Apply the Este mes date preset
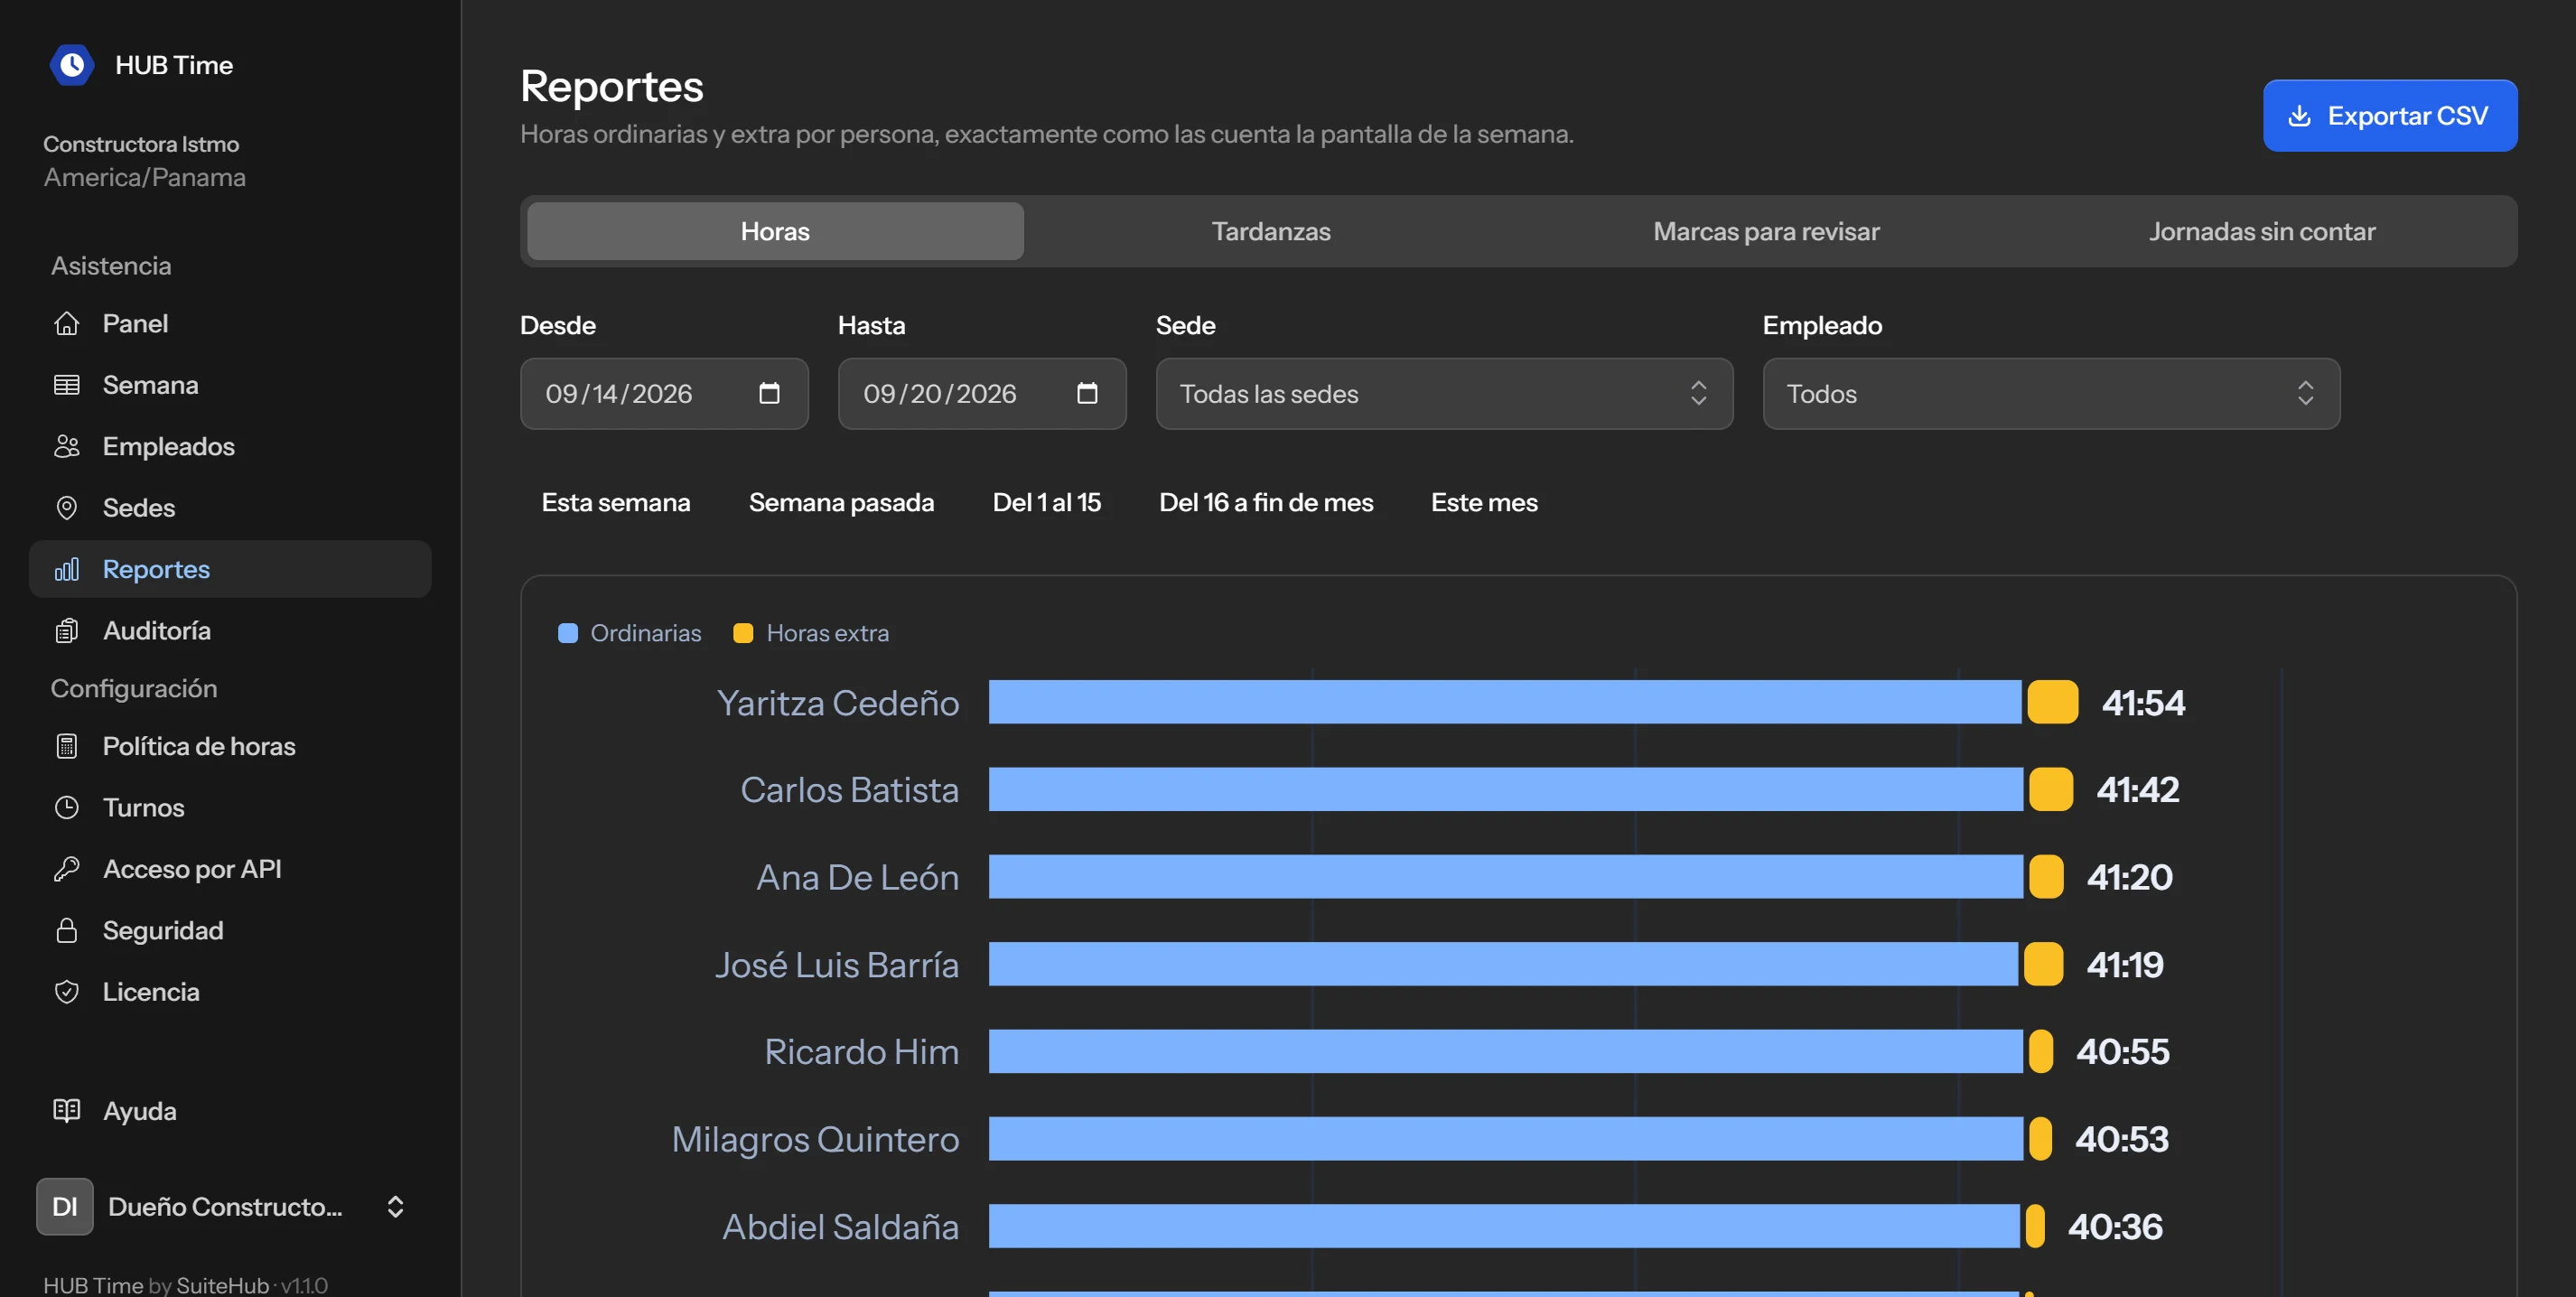This screenshot has height=1297, width=2576. 1484,502
